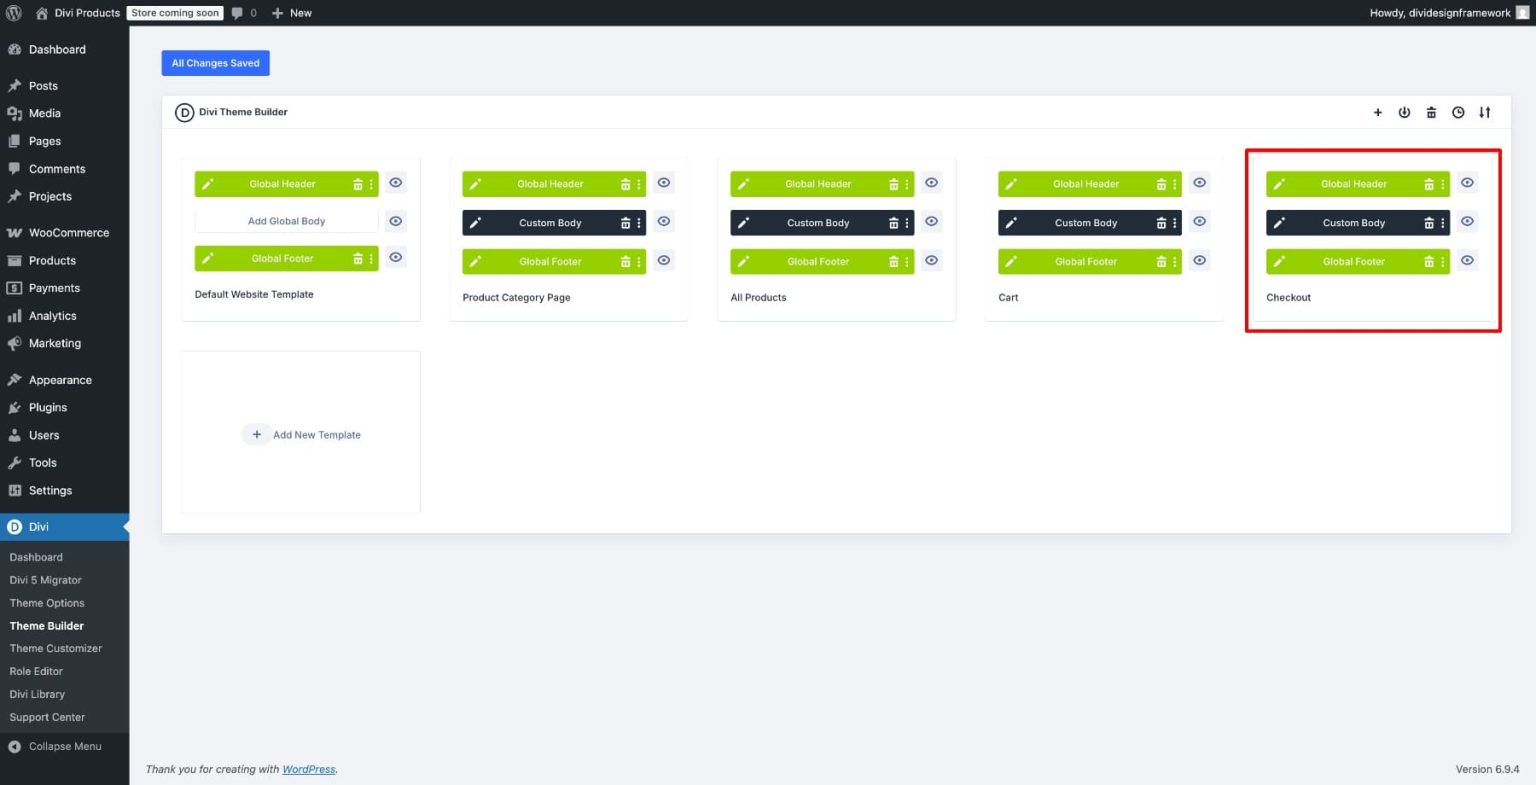Edit Global Footer in Default Website Template
Image resolution: width=1536 pixels, height=785 pixels.
(x=207, y=258)
